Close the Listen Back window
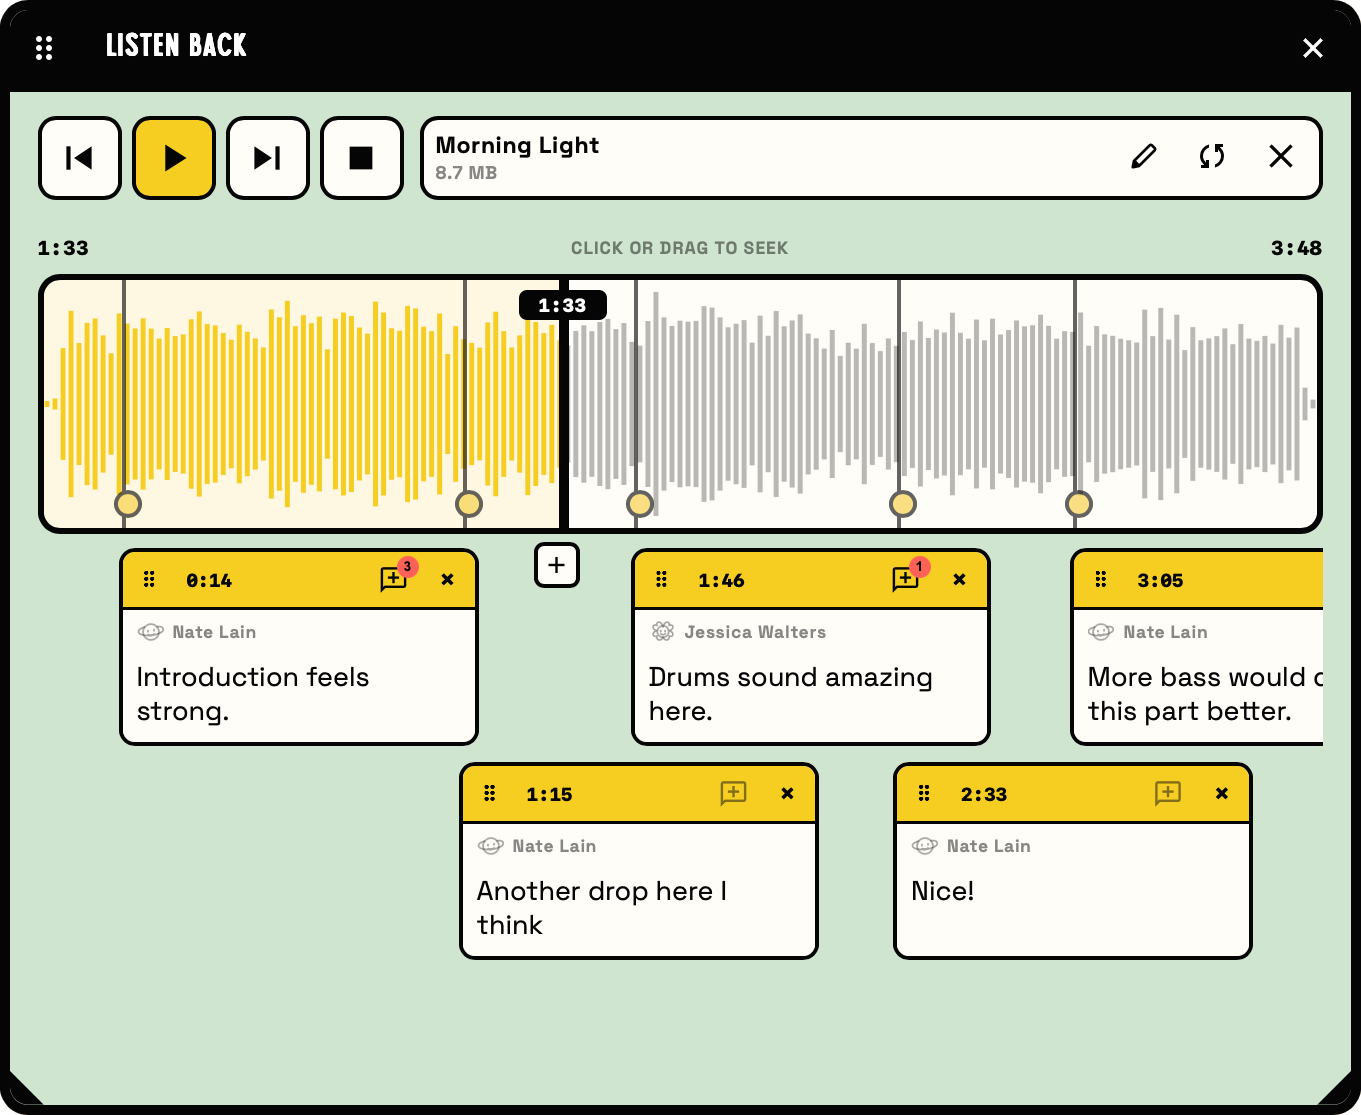 pyautogui.click(x=1313, y=47)
